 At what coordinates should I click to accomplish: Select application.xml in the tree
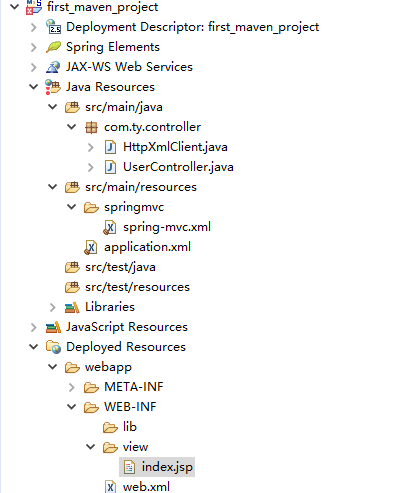tap(147, 247)
